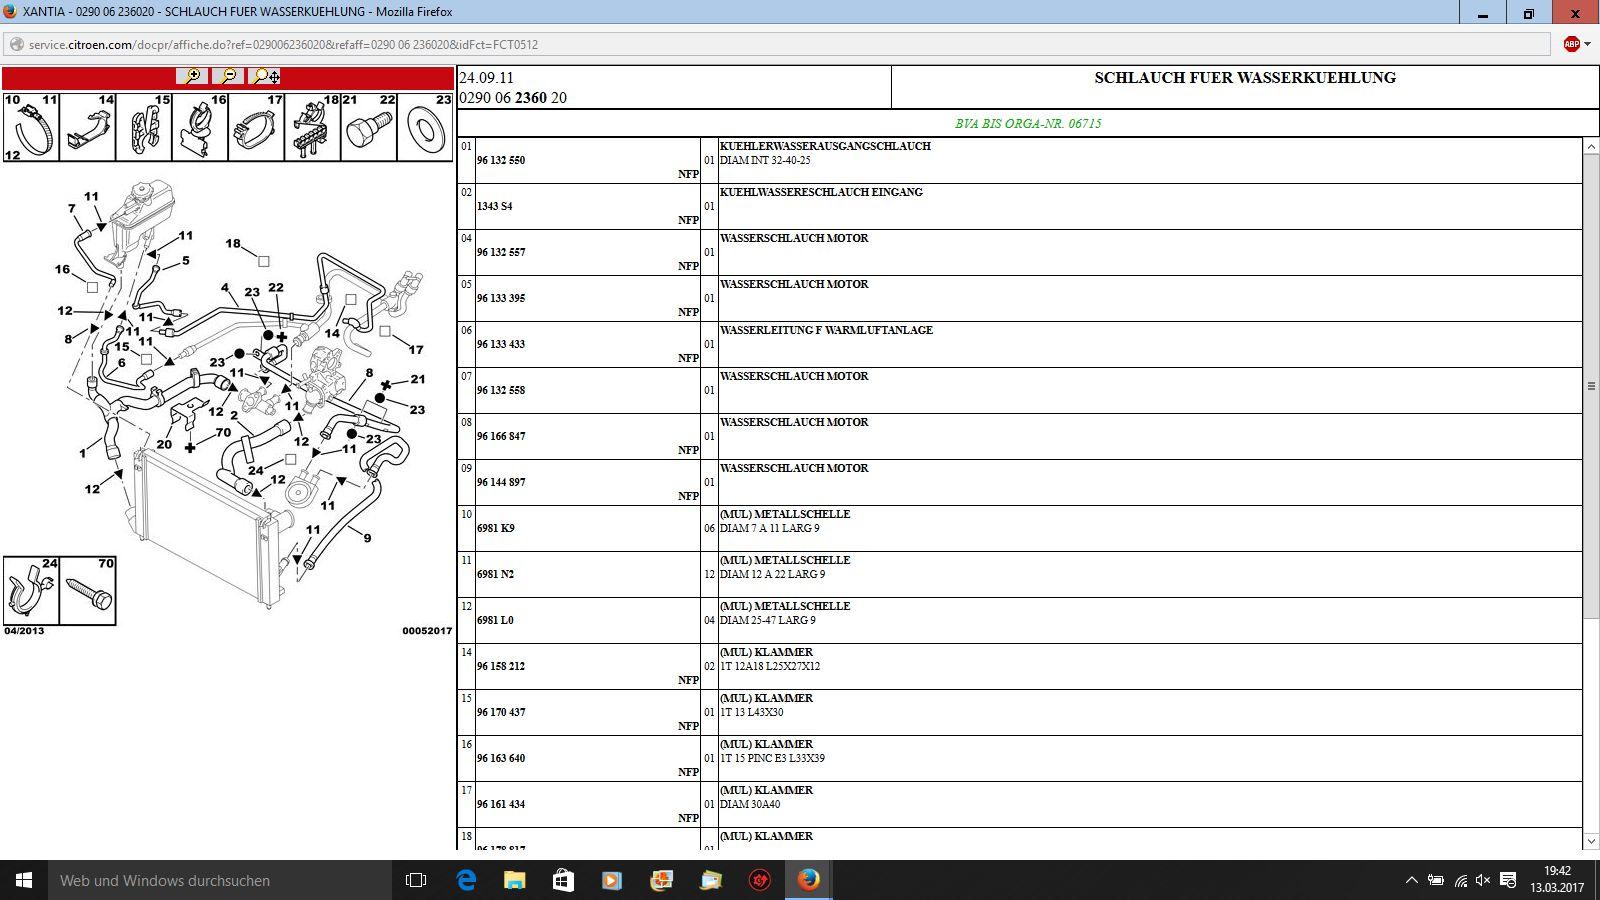Click the 'DIAM 30A40' text
This screenshot has height=900, width=1600.
tap(750, 804)
